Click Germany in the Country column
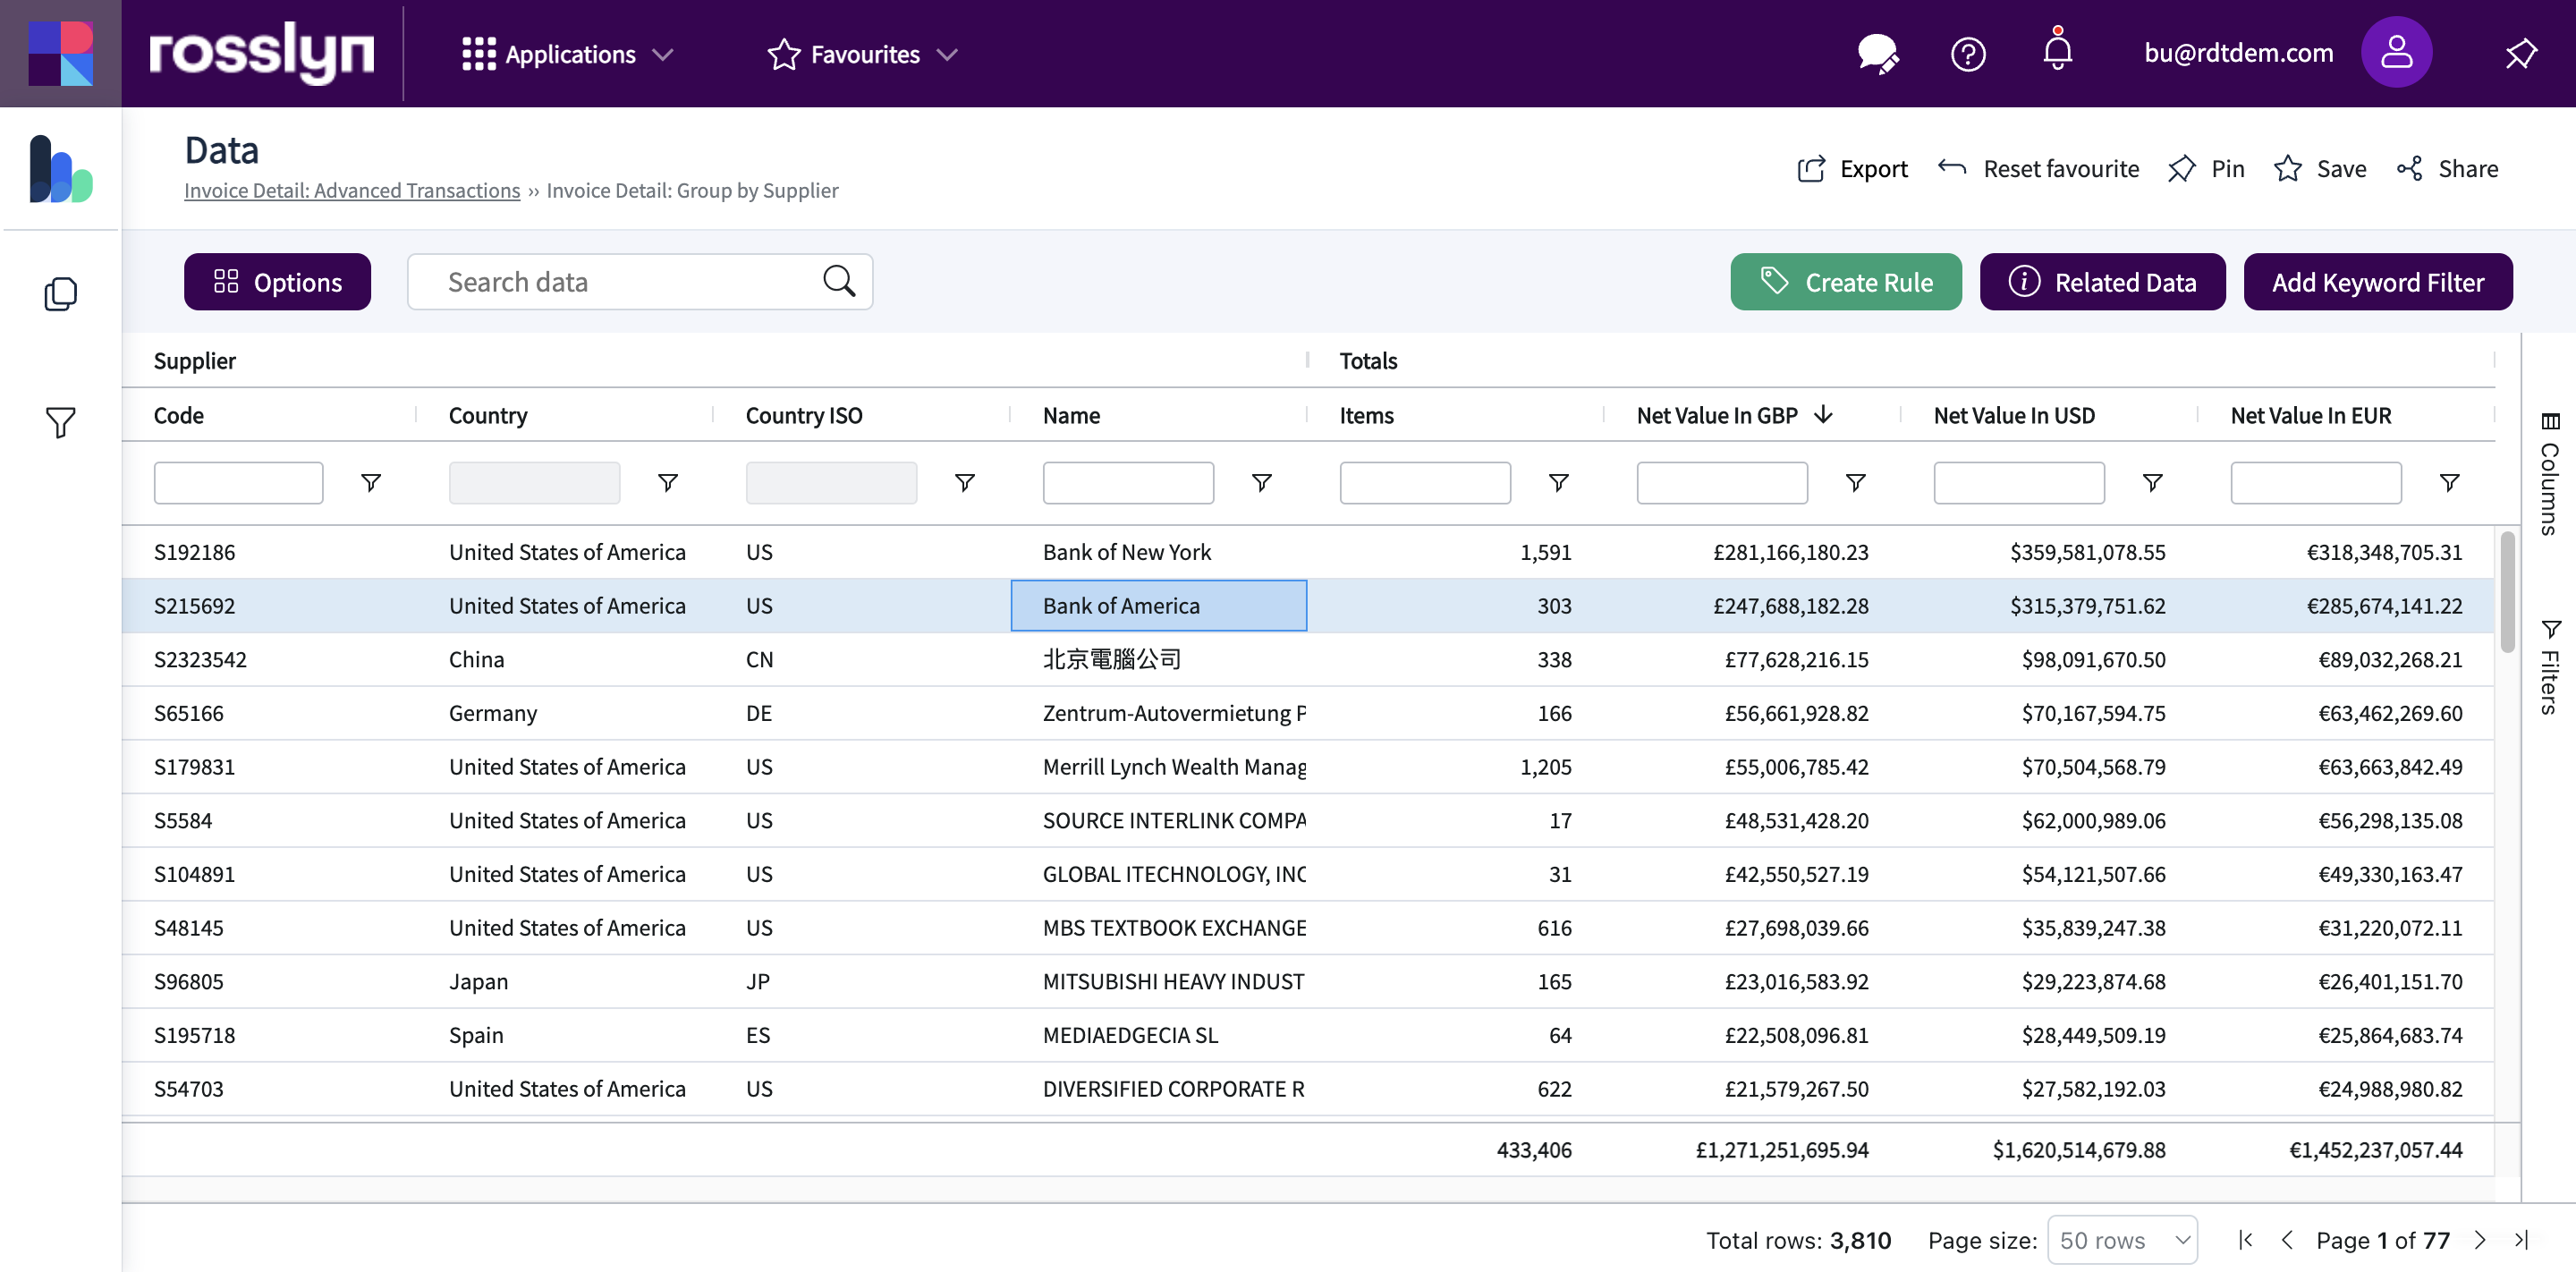The height and width of the screenshot is (1272, 2576). pyautogui.click(x=492, y=713)
